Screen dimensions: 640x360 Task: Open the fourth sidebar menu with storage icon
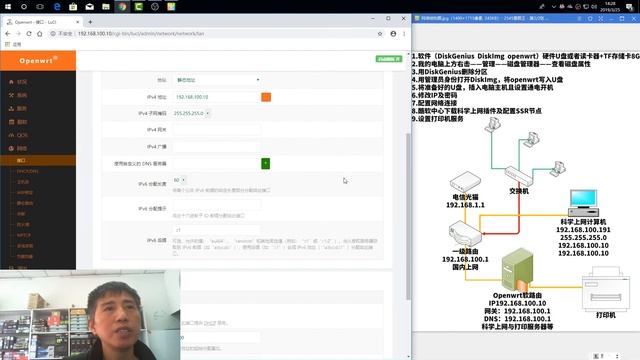point(18,122)
